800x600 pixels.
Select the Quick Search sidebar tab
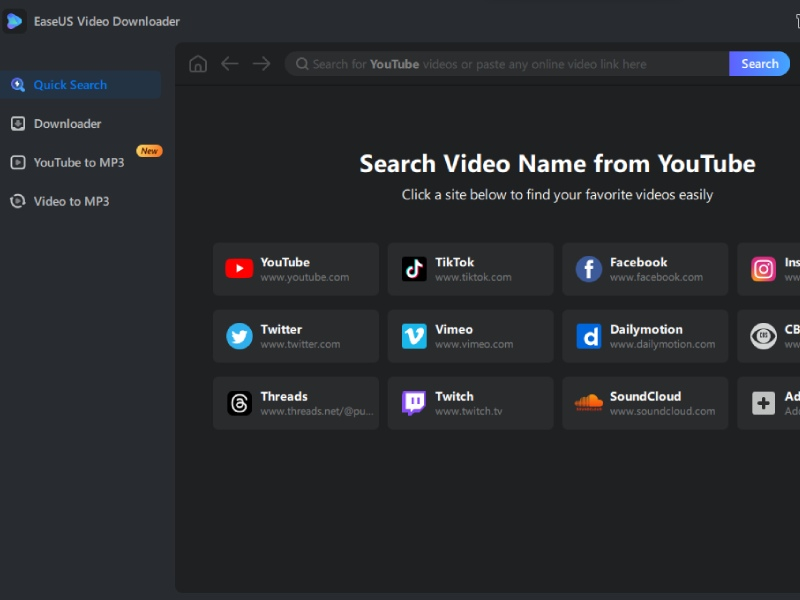point(70,85)
